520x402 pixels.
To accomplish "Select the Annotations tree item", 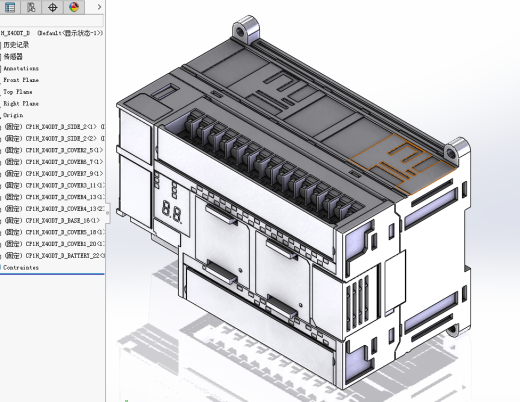I will 21,68.
